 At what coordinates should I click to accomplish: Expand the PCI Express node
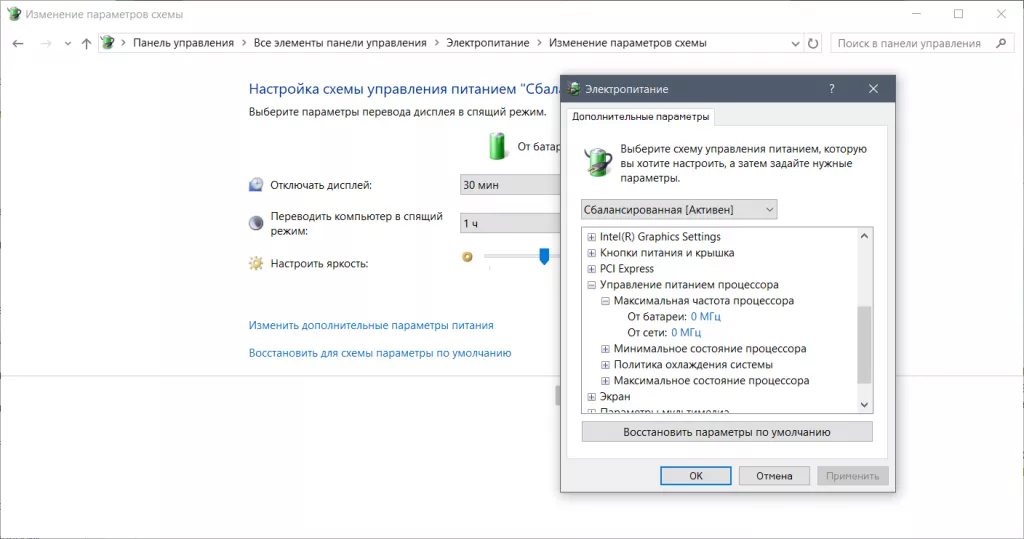click(592, 269)
